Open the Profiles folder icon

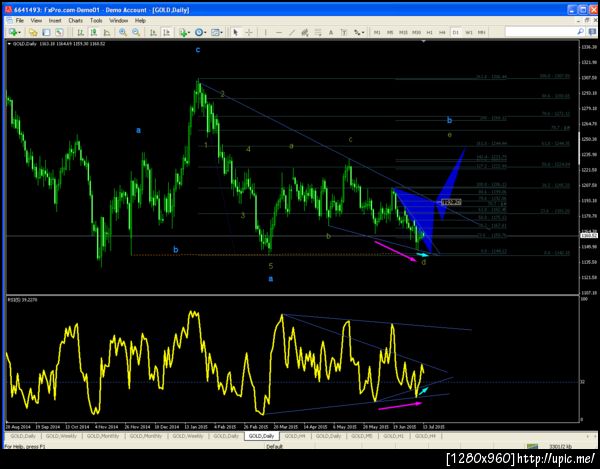coord(33,33)
